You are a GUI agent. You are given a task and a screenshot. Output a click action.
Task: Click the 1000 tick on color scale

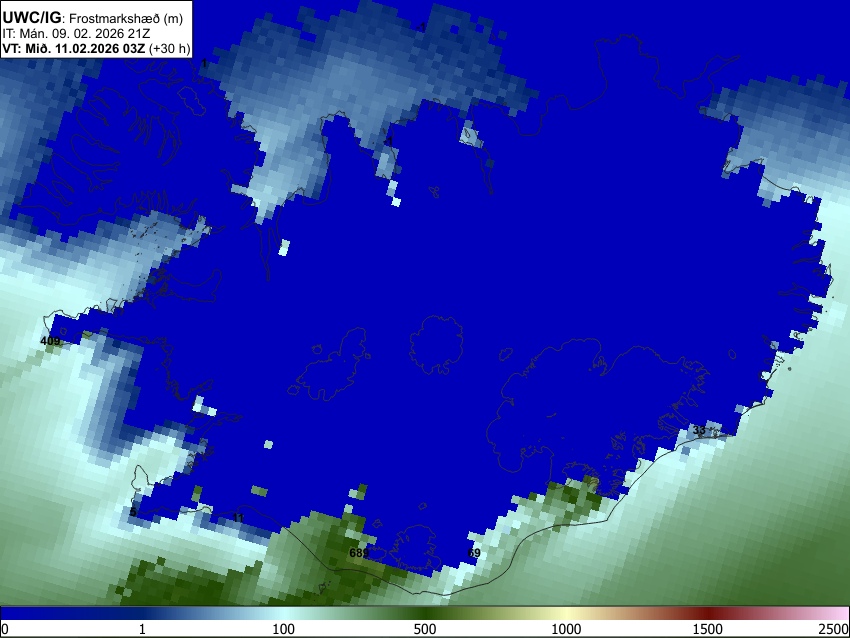(x=566, y=629)
